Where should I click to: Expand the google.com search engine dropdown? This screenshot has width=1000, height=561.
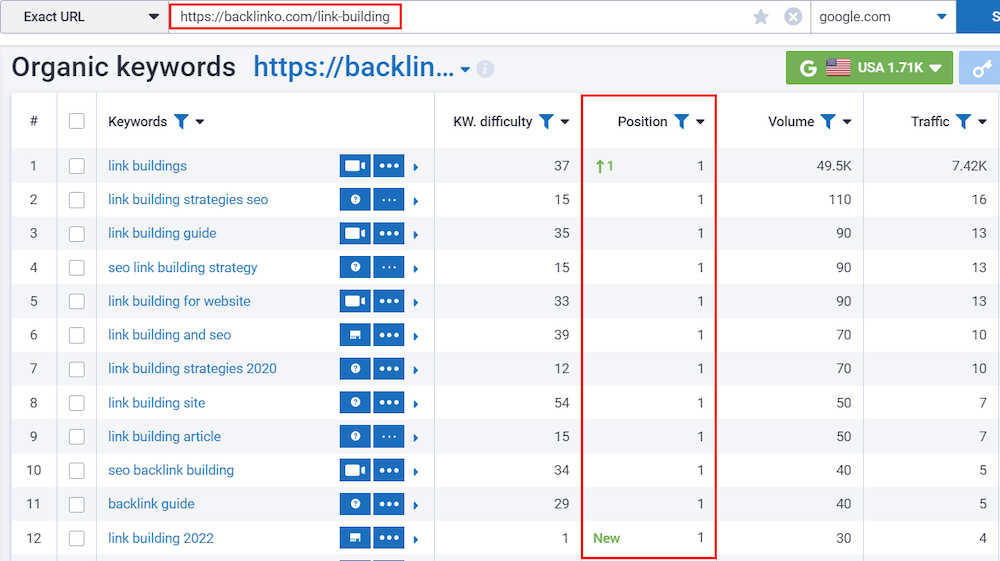pos(882,17)
